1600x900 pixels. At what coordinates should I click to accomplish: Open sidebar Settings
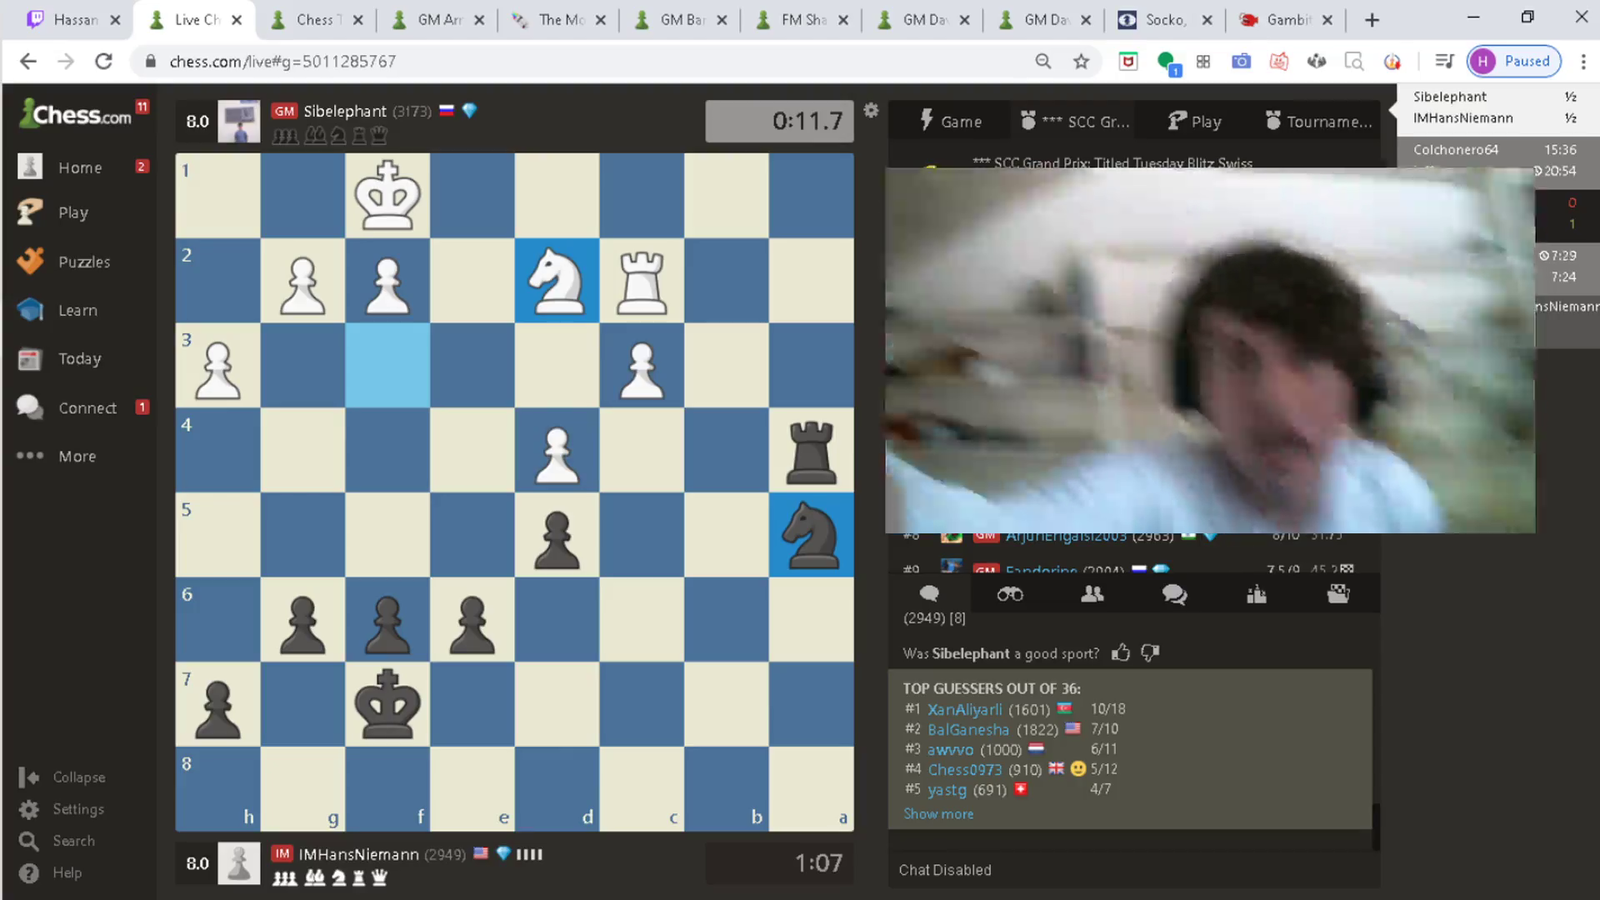(62, 809)
